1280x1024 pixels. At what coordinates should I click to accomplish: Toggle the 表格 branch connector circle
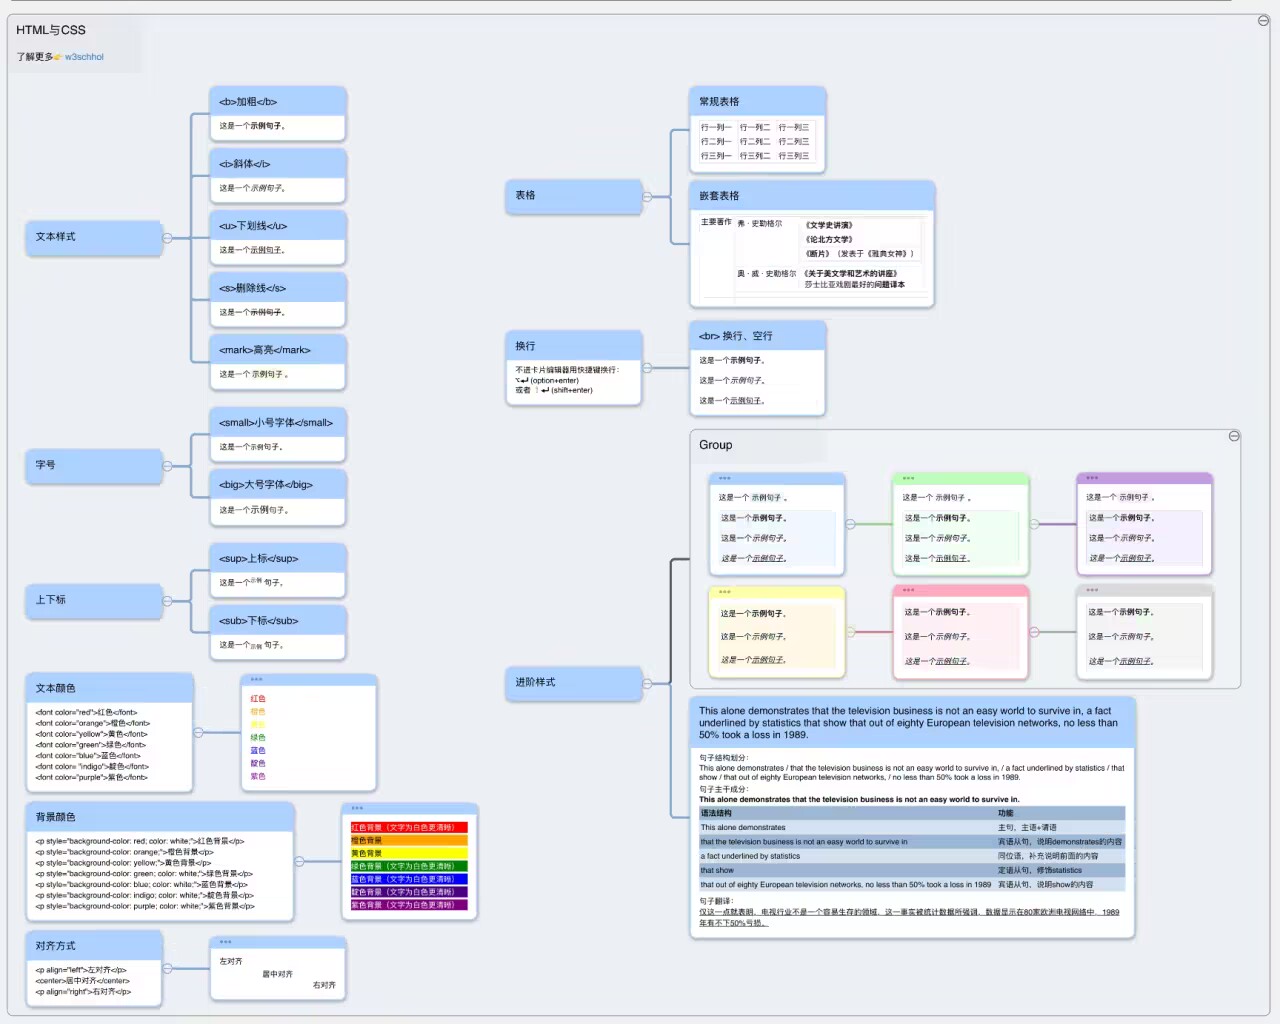(647, 197)
